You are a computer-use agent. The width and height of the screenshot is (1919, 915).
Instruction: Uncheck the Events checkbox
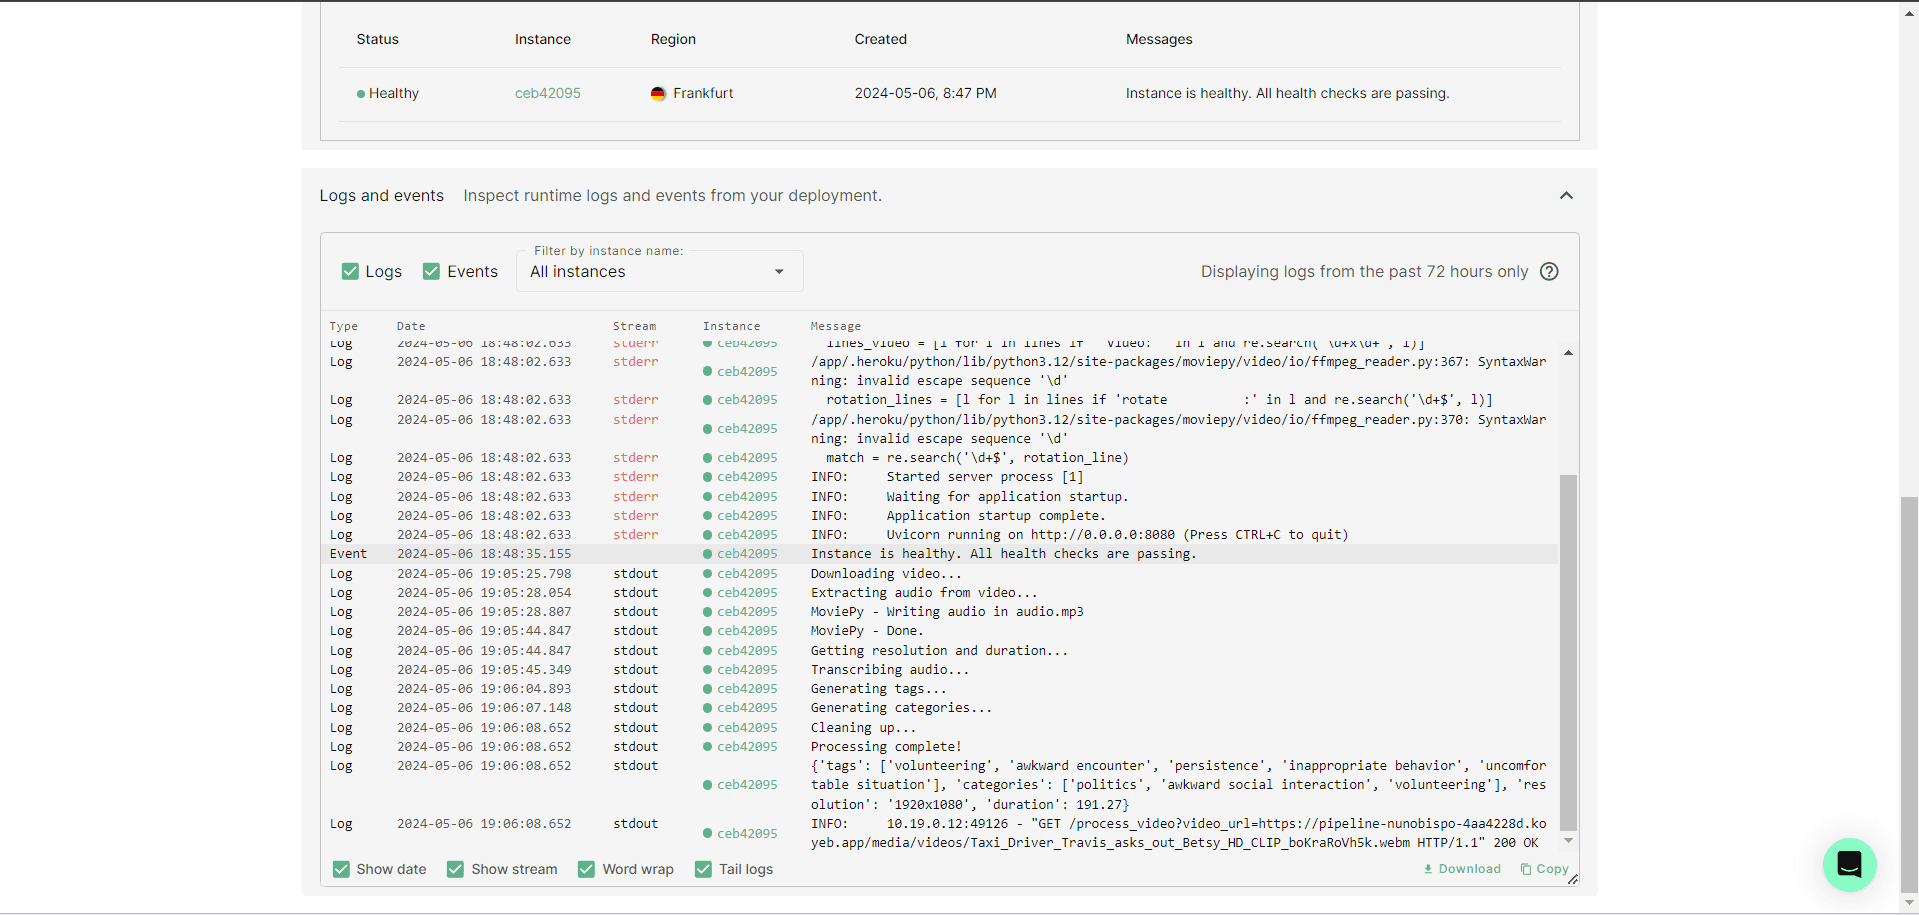[x=432, y=272]
